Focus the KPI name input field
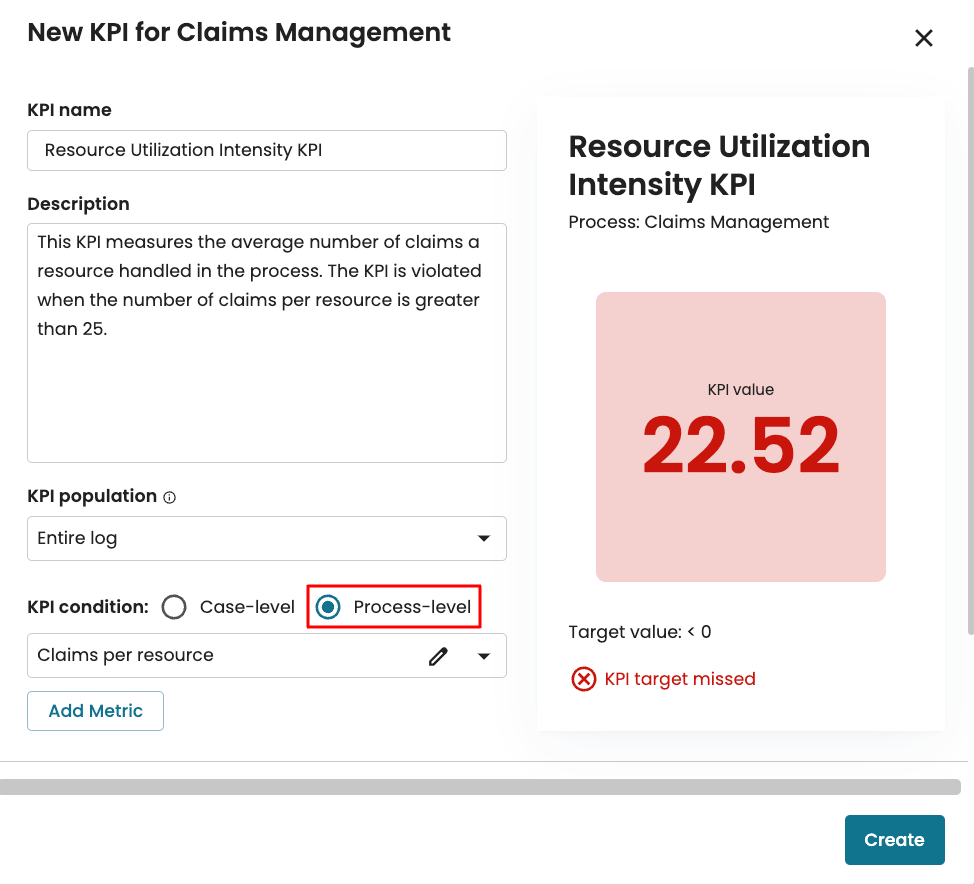The height and width of the screenshot is (884, 974). pyautogui.click(x=266, y=150)
